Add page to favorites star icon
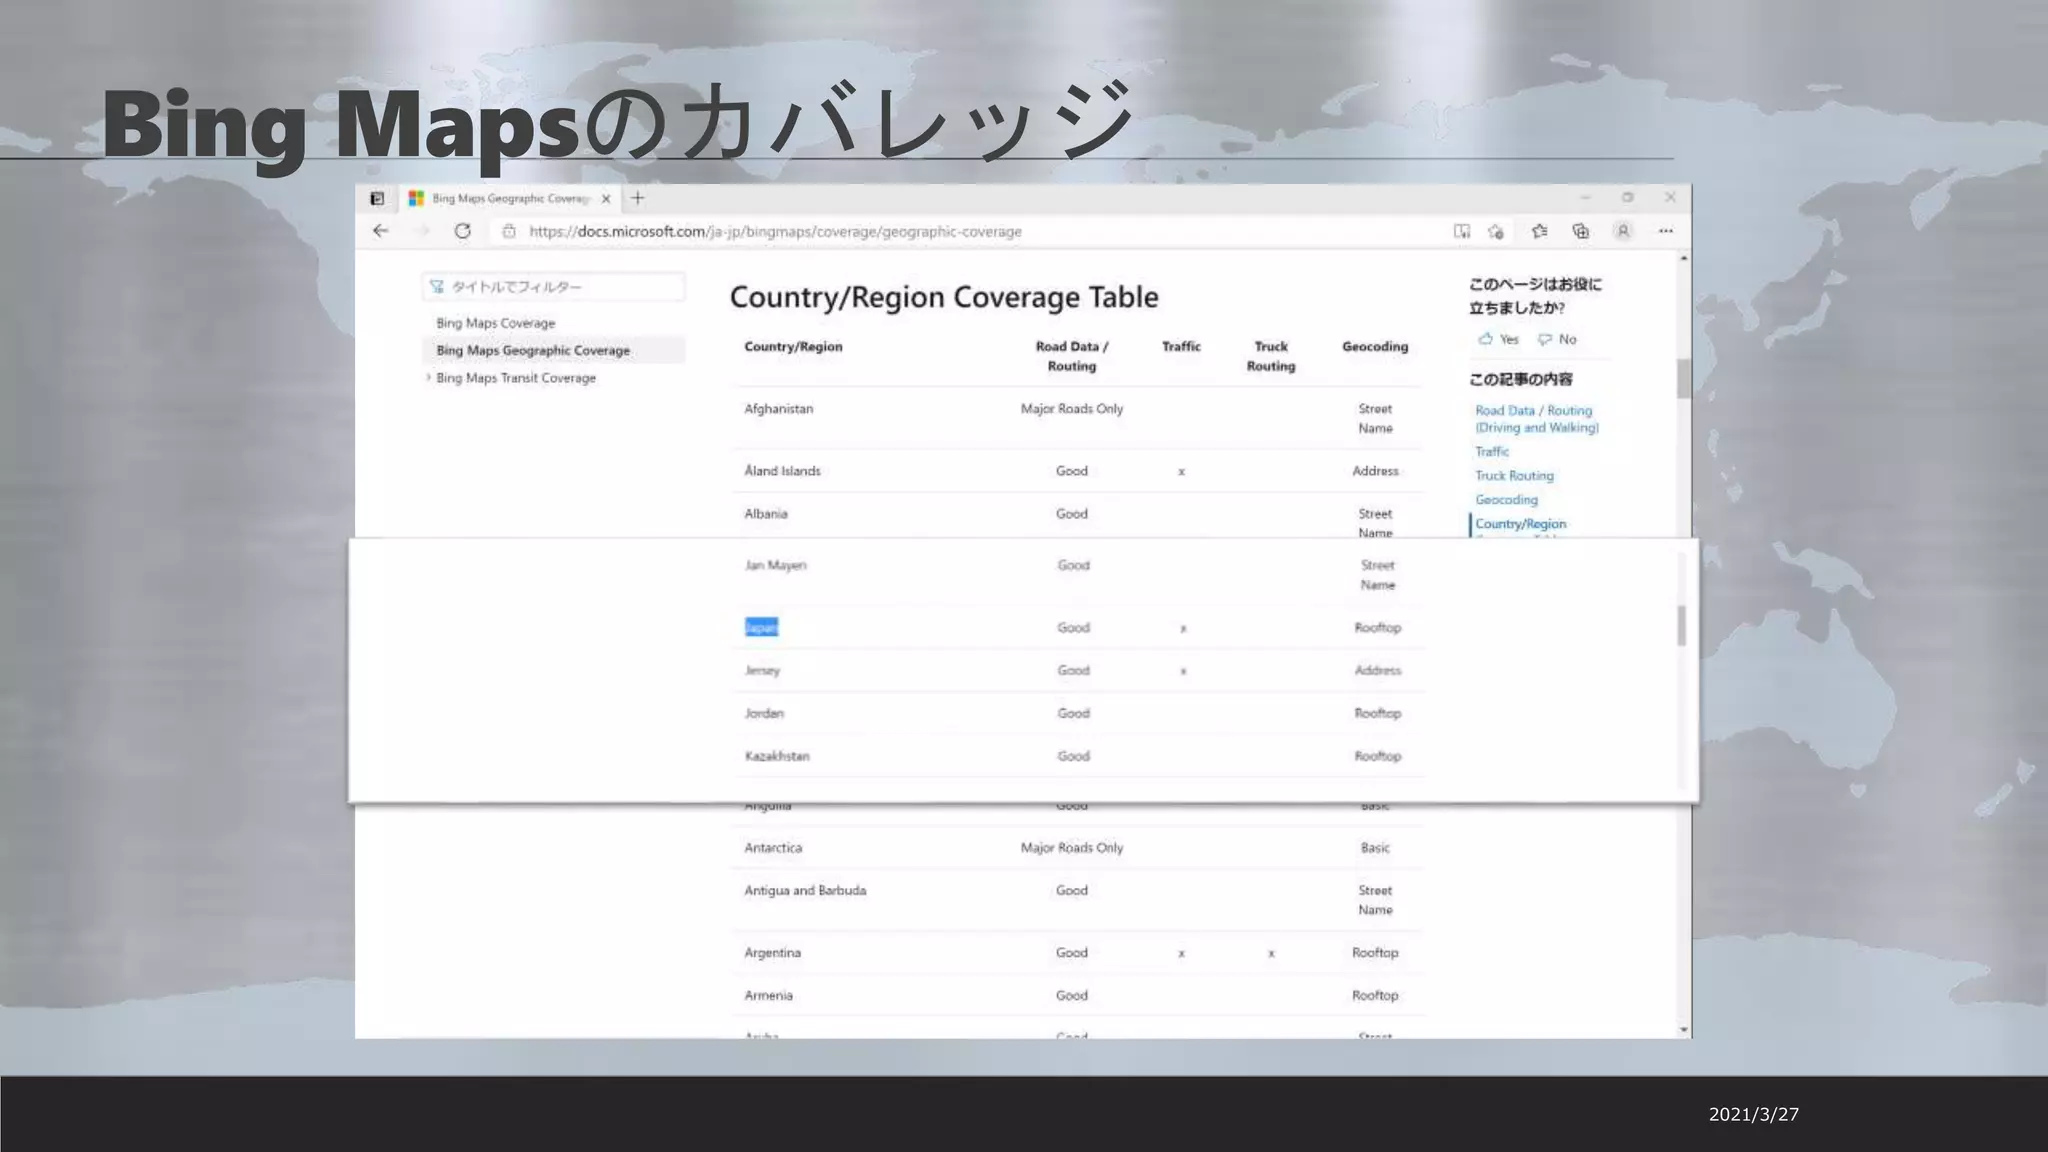 (x=1496, y=231)
